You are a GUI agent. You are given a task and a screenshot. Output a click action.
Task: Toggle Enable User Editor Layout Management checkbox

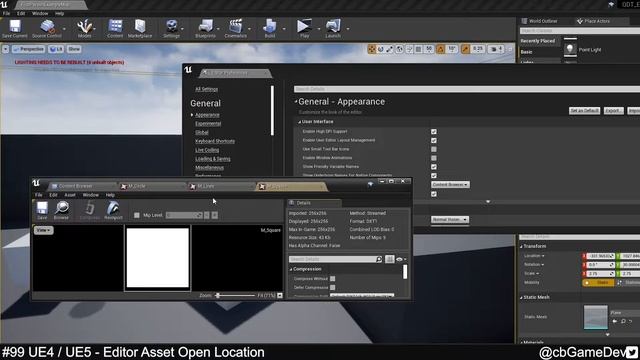point(434,140)
